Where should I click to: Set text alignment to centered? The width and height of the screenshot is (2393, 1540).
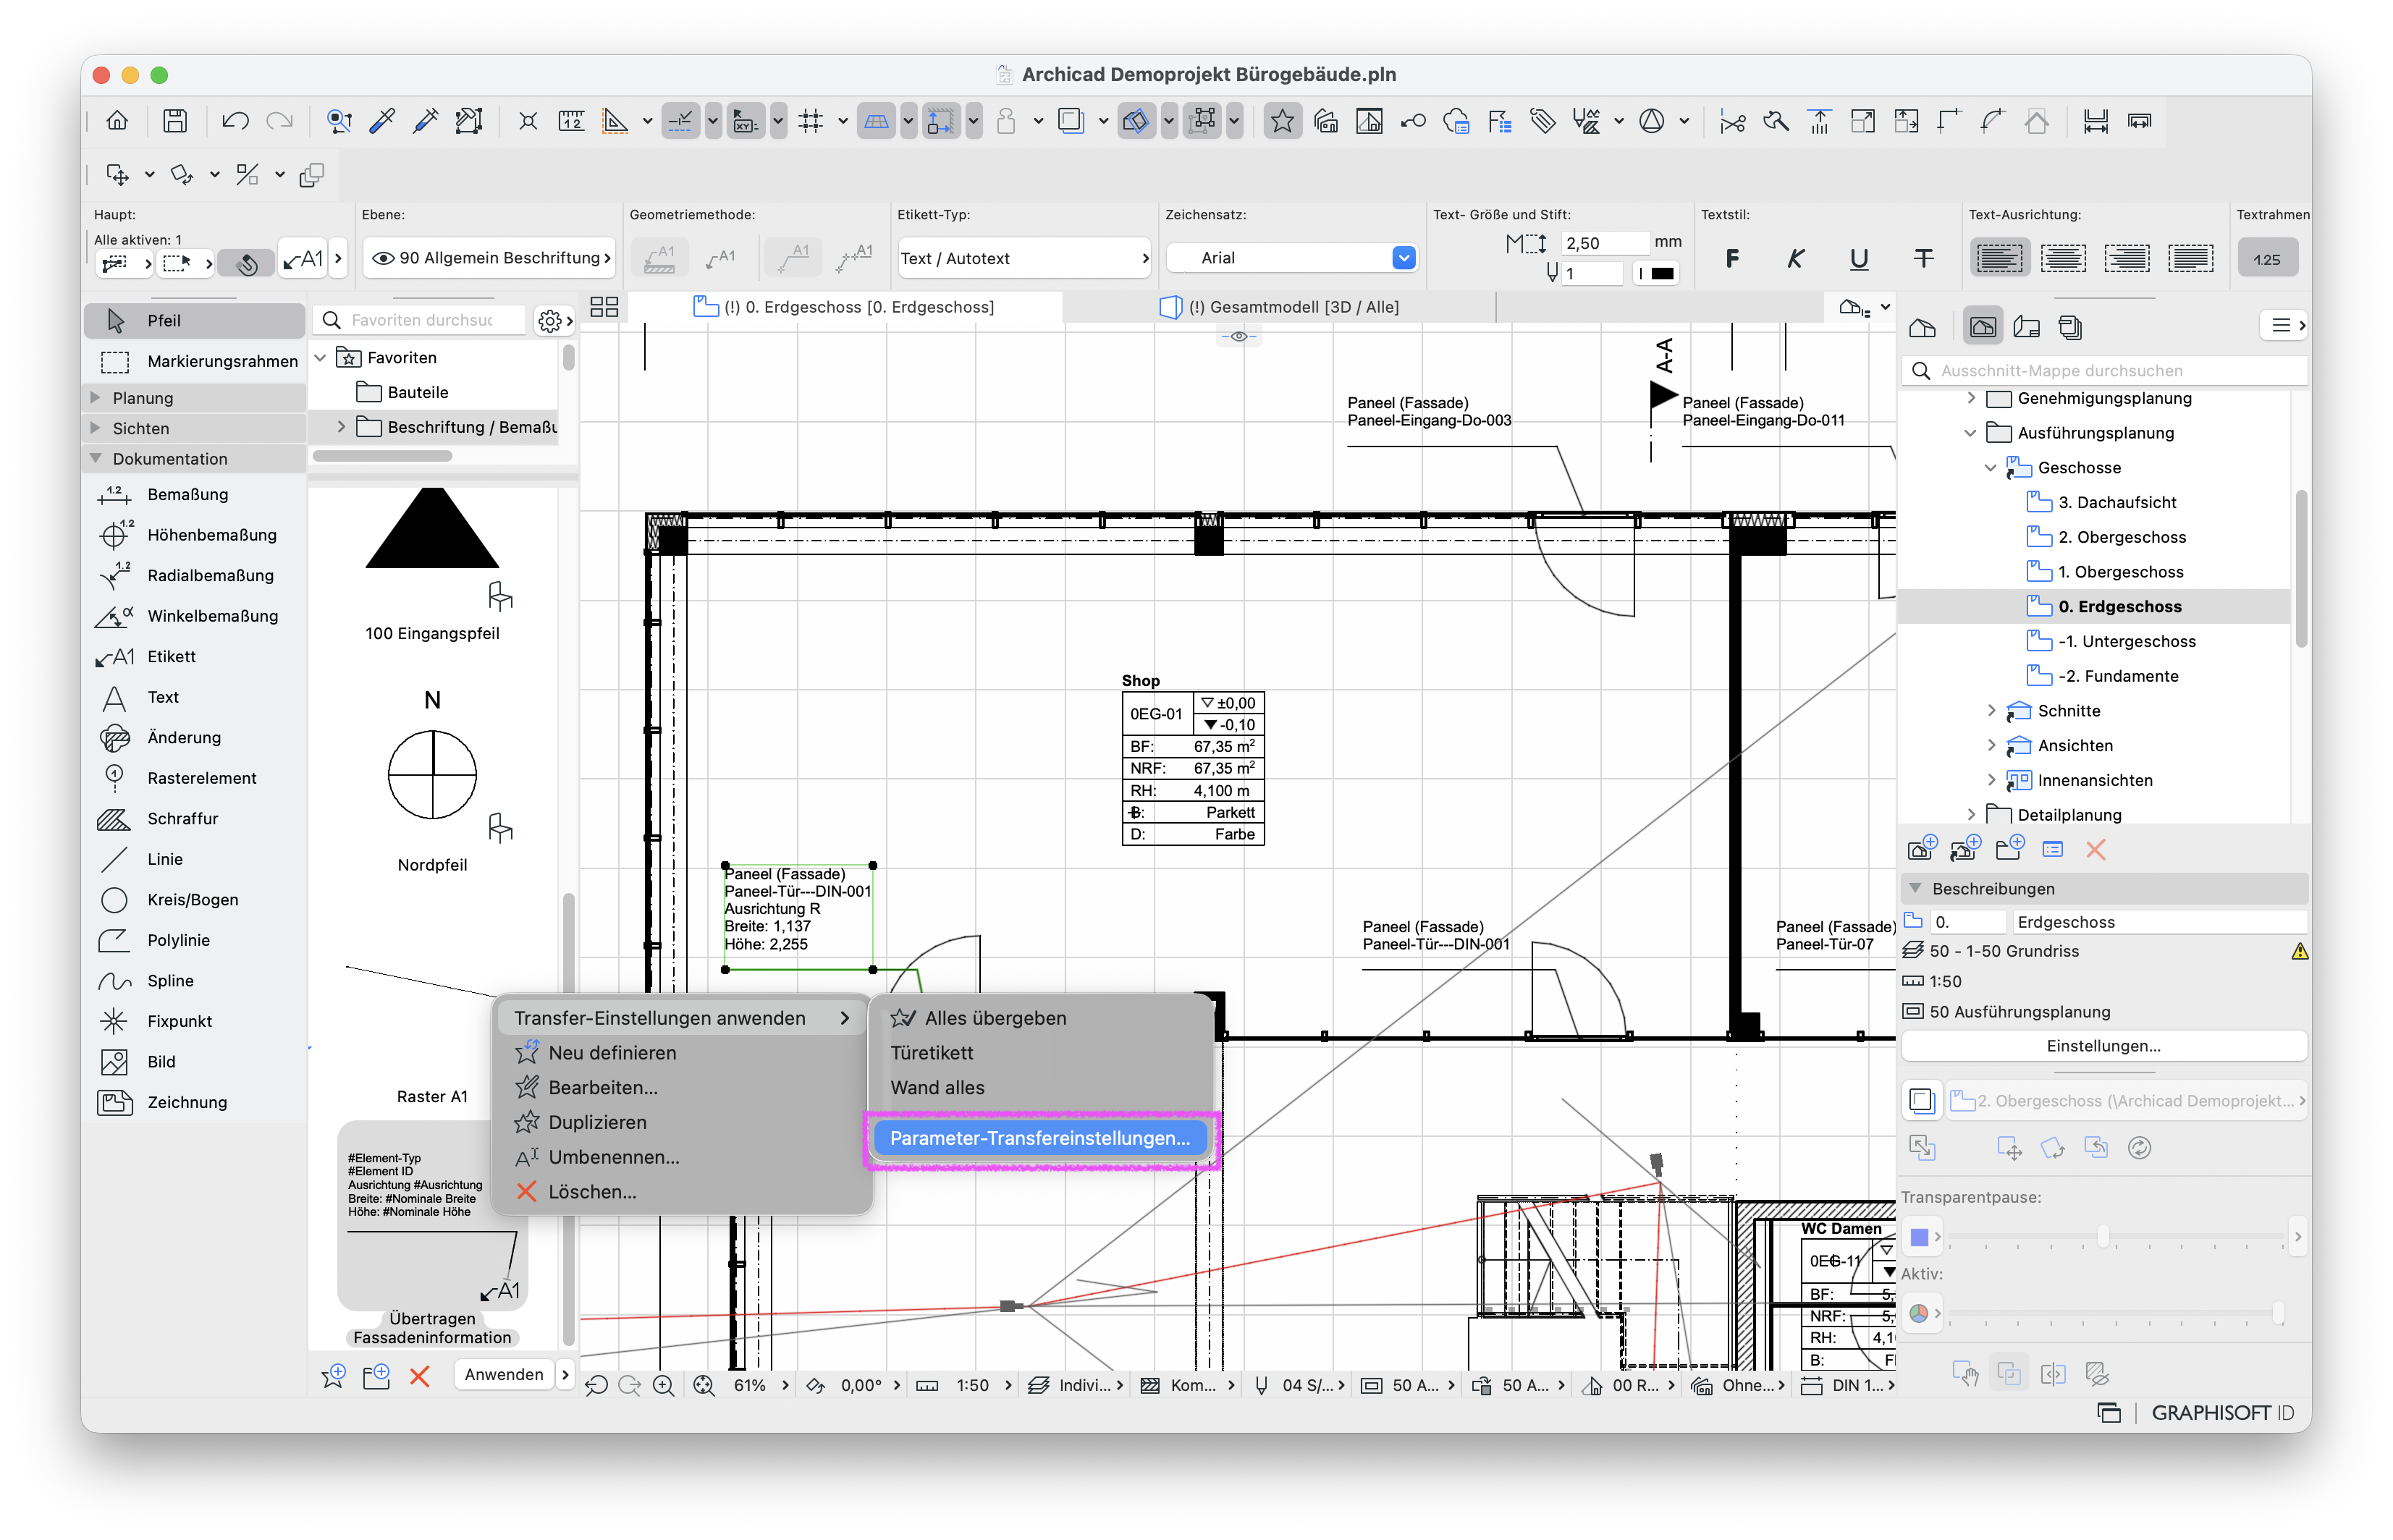[2062, 258]
